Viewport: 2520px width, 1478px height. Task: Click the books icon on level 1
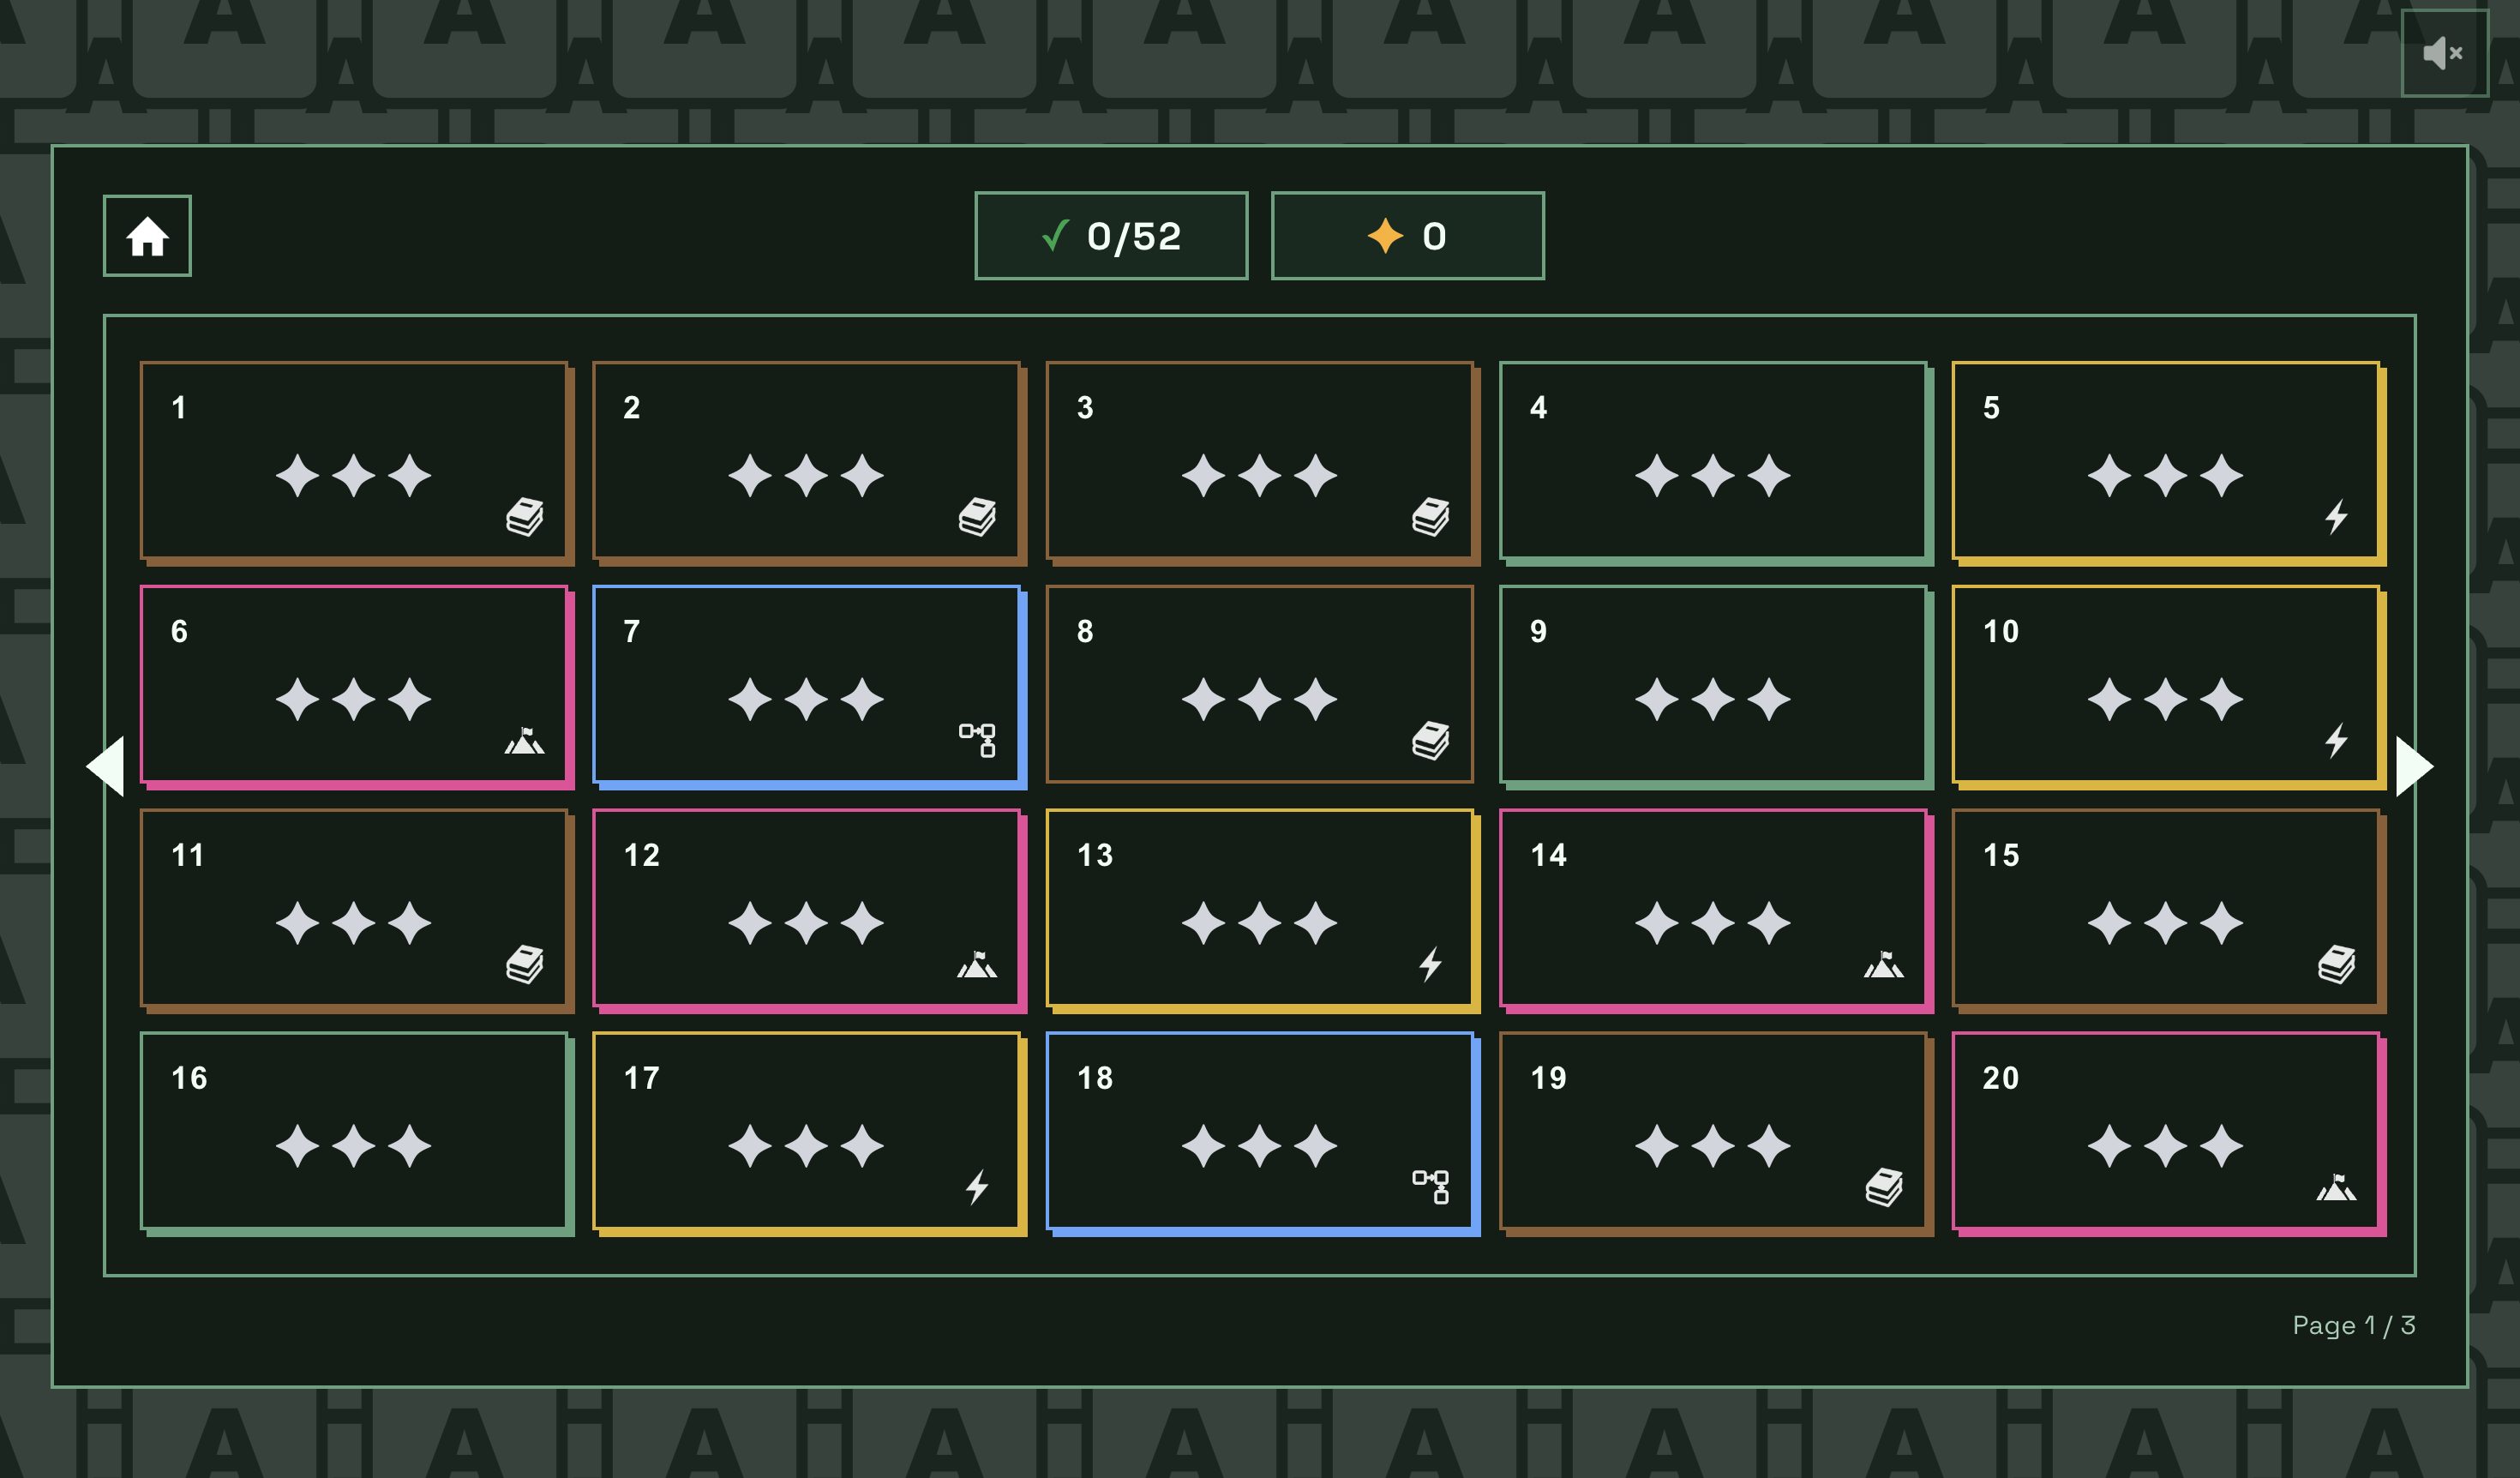pyautogui.click(x=524, y=517)
